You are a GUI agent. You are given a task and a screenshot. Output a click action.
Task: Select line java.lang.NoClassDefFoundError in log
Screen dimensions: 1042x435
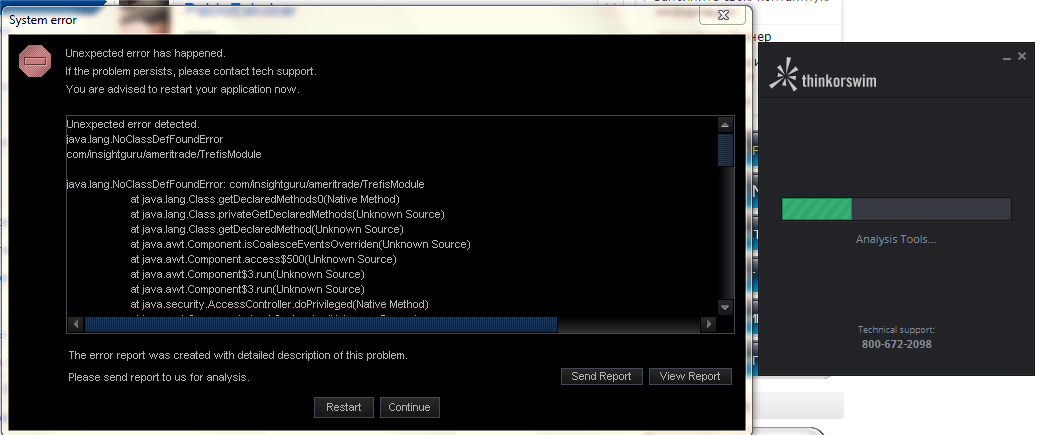(x=145, y=139)
